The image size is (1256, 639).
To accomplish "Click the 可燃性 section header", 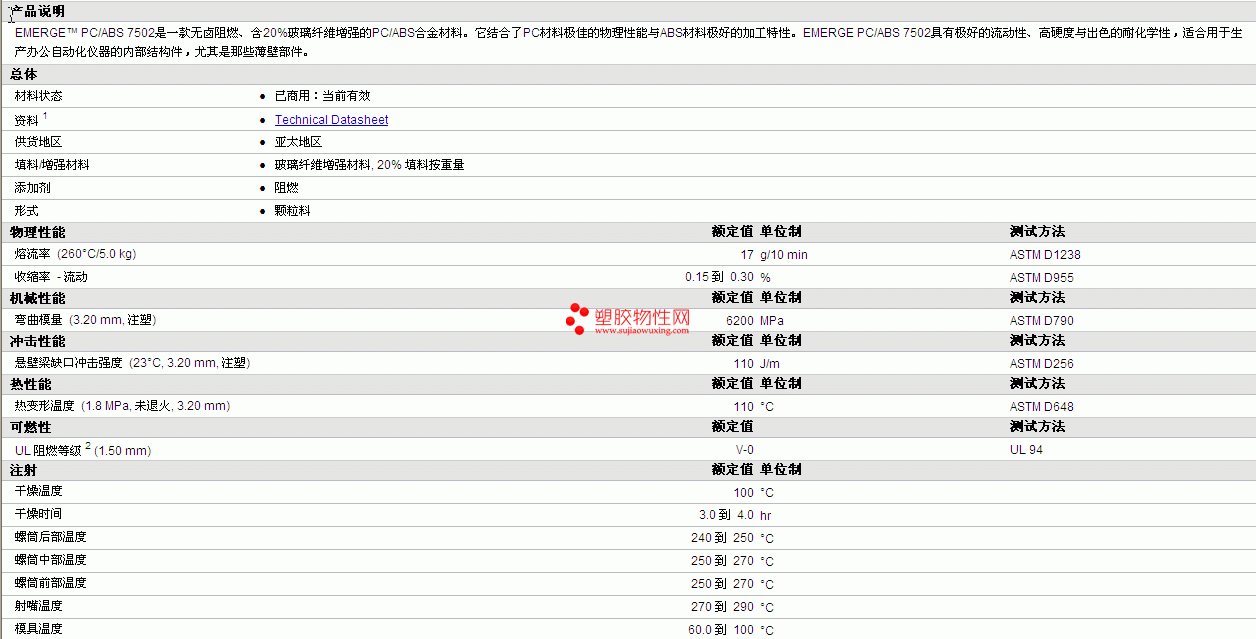I will click(x=31, y=427).
